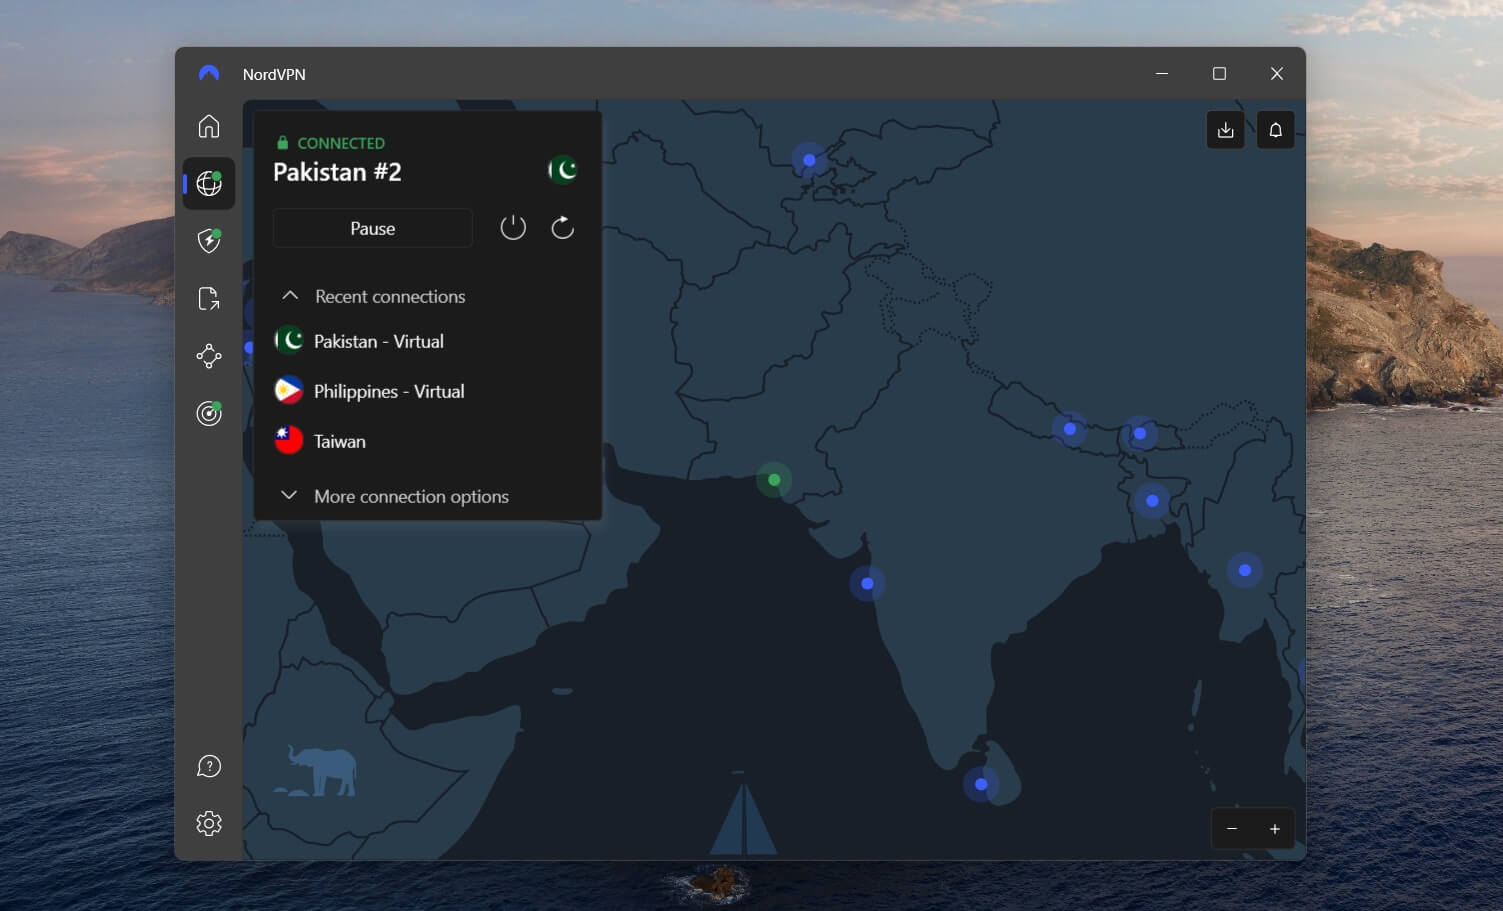Select the VPN globe icon in sidebar

(x=209, y=183)
